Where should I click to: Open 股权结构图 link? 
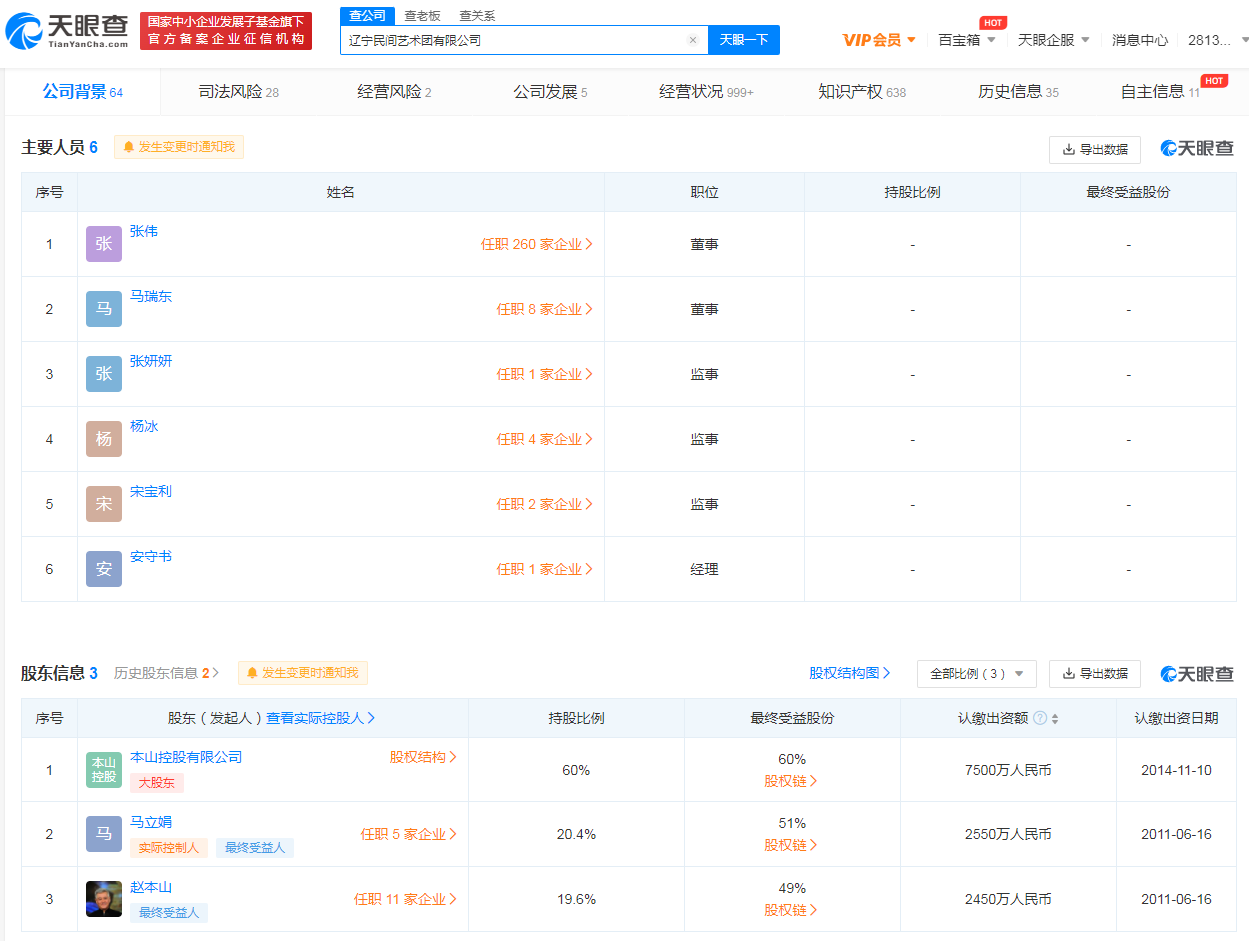850,673
